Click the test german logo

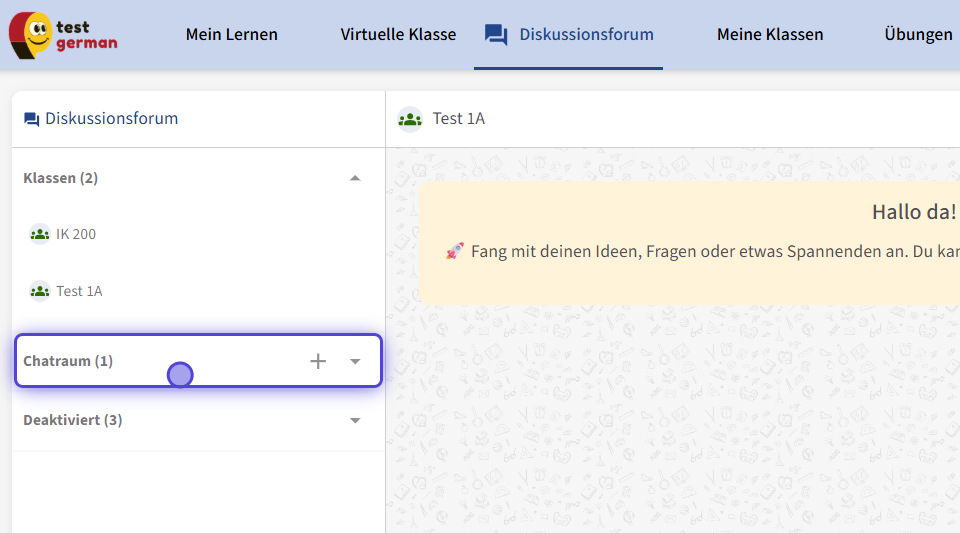point(63,35)
